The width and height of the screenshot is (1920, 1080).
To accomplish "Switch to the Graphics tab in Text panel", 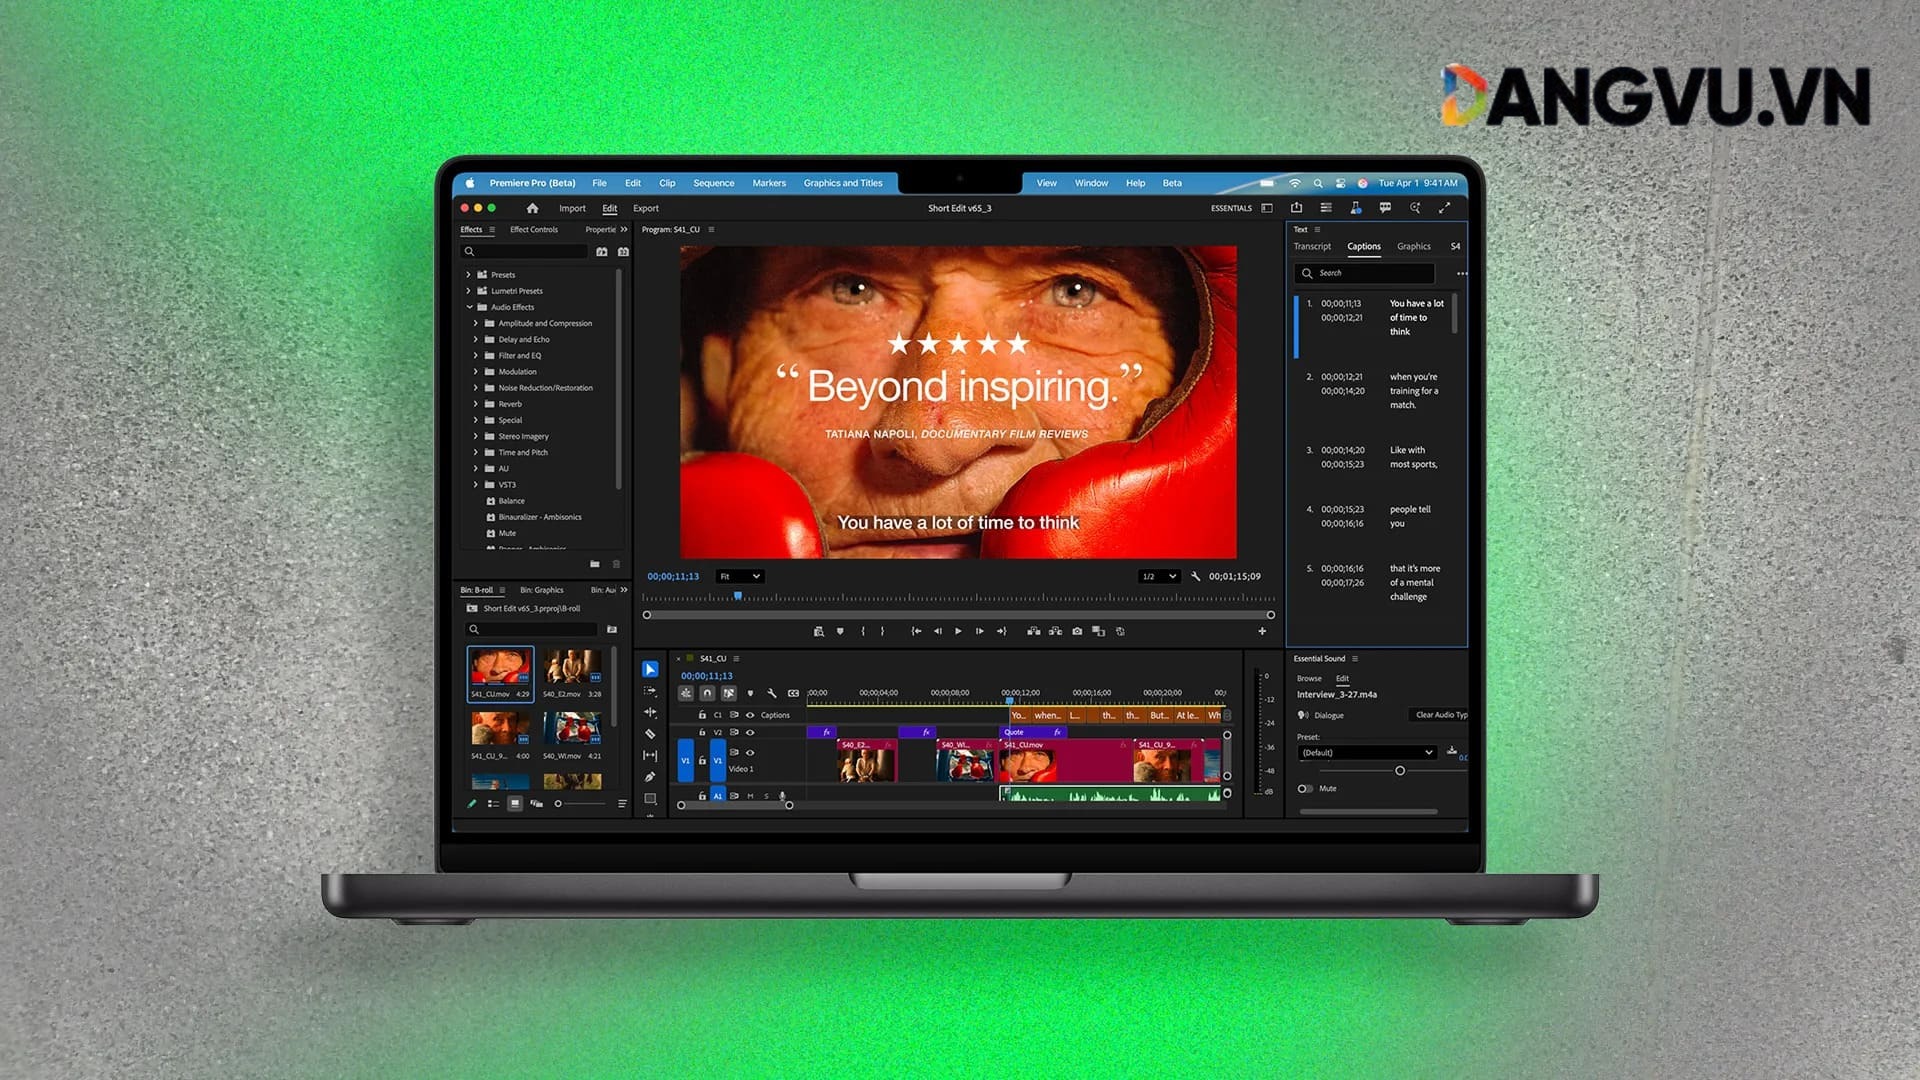I will click(1414, 246).
